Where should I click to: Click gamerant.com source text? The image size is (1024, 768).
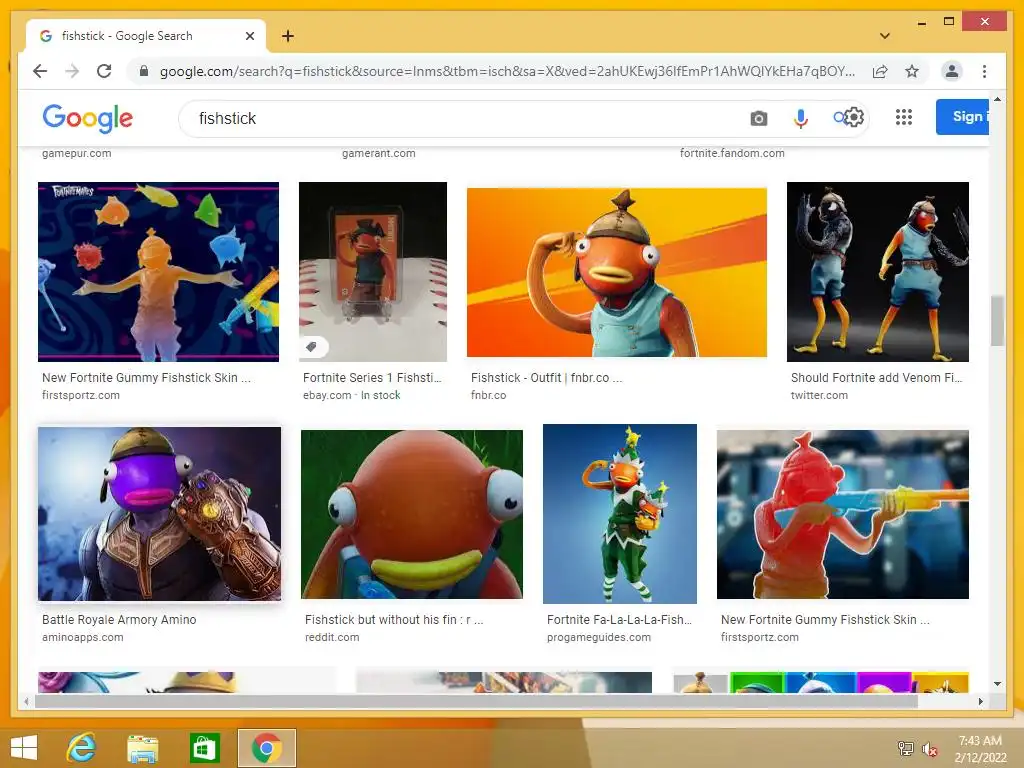coord(379,153)
